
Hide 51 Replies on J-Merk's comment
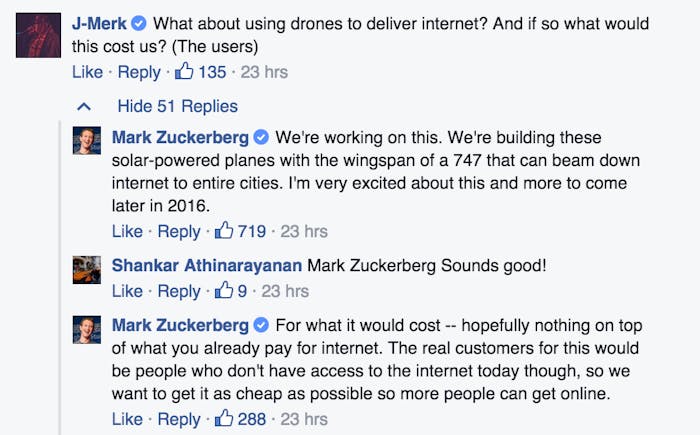point(178,106)
